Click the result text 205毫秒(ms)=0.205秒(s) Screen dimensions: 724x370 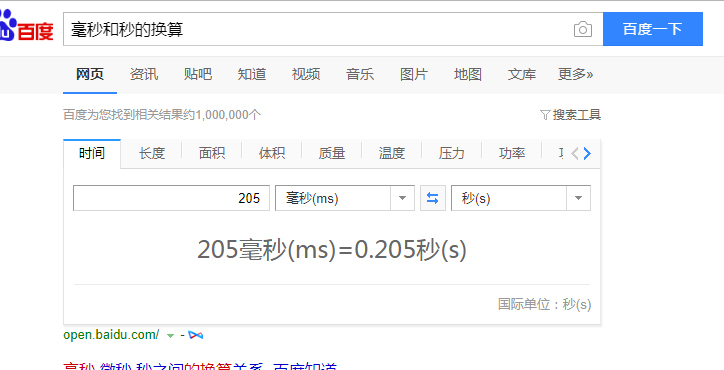[332, 250]
